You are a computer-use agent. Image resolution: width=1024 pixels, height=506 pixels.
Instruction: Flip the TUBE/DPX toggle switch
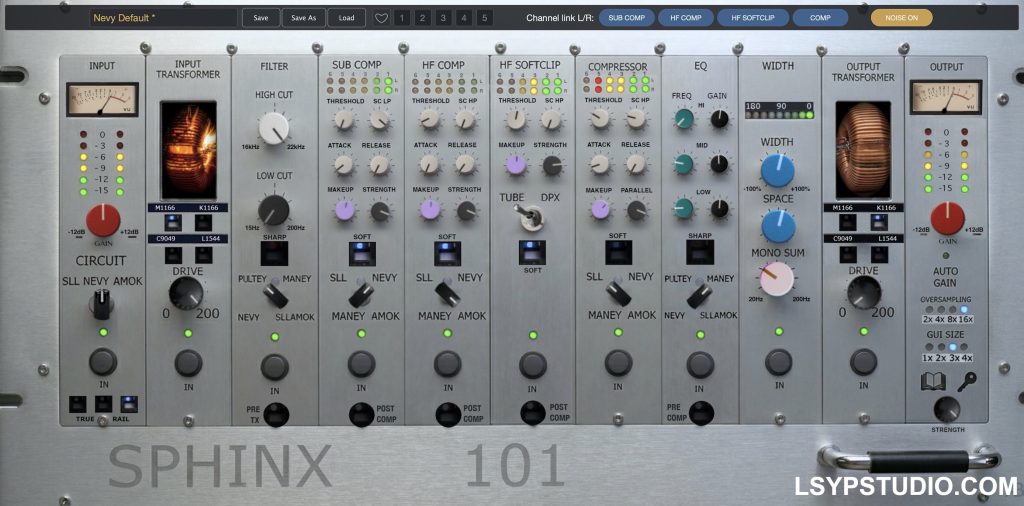tap(532, 217)
